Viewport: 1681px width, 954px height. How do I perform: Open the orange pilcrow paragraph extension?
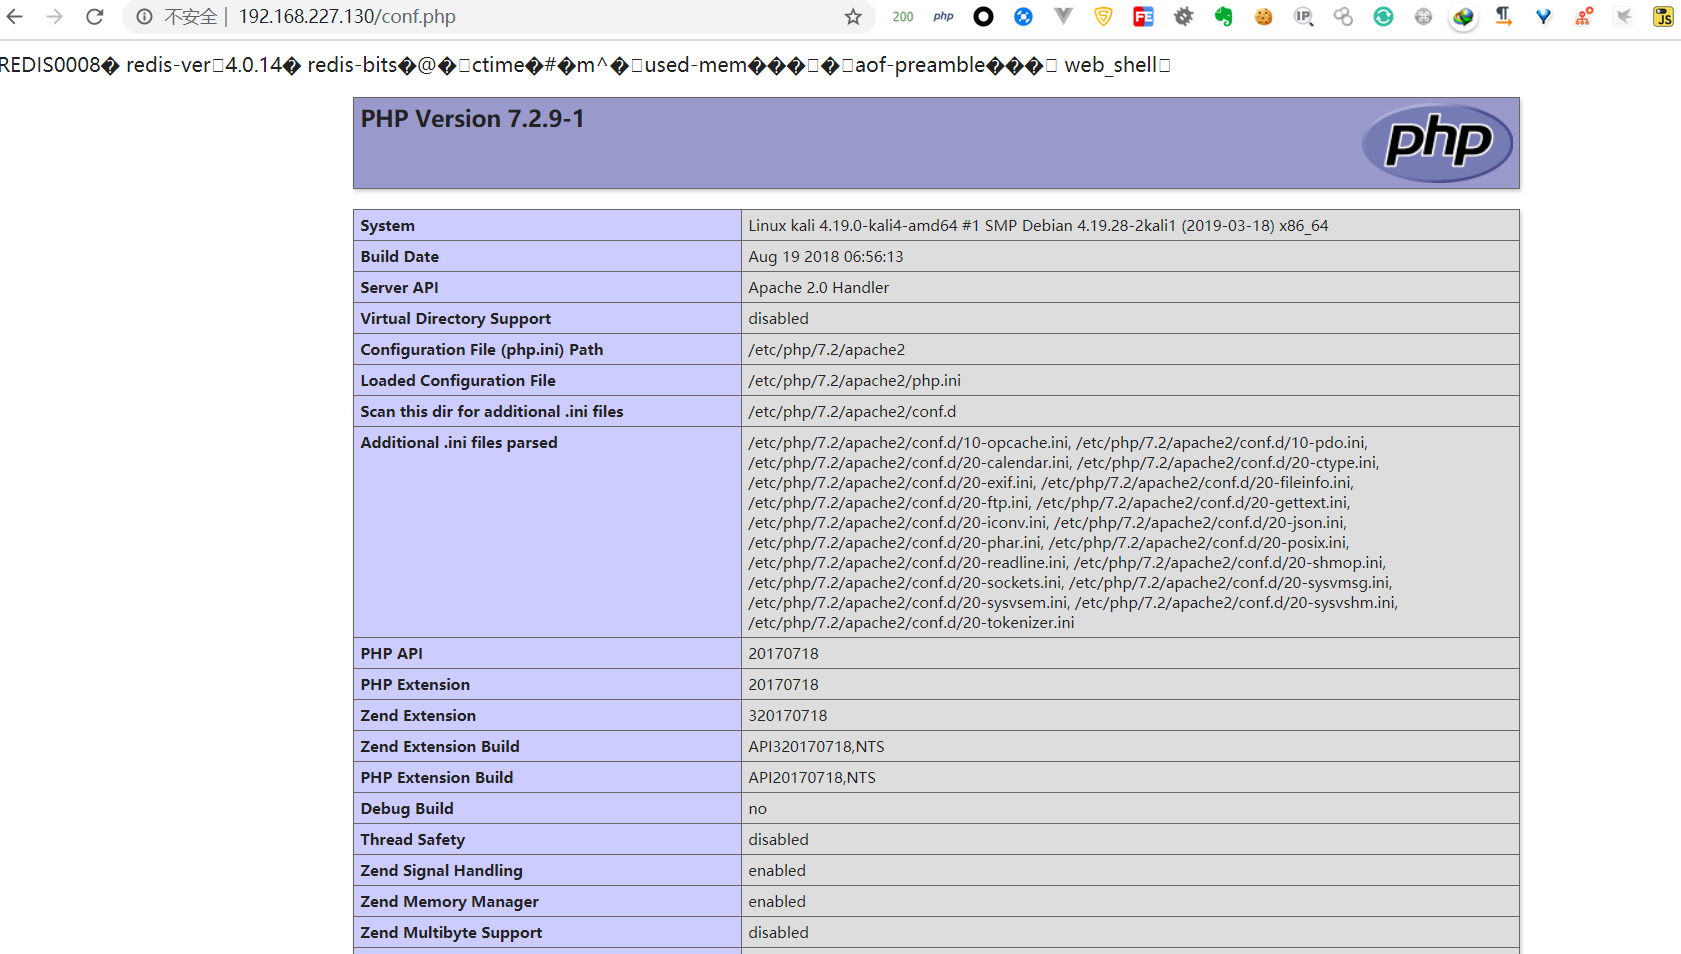point(1503,17)
